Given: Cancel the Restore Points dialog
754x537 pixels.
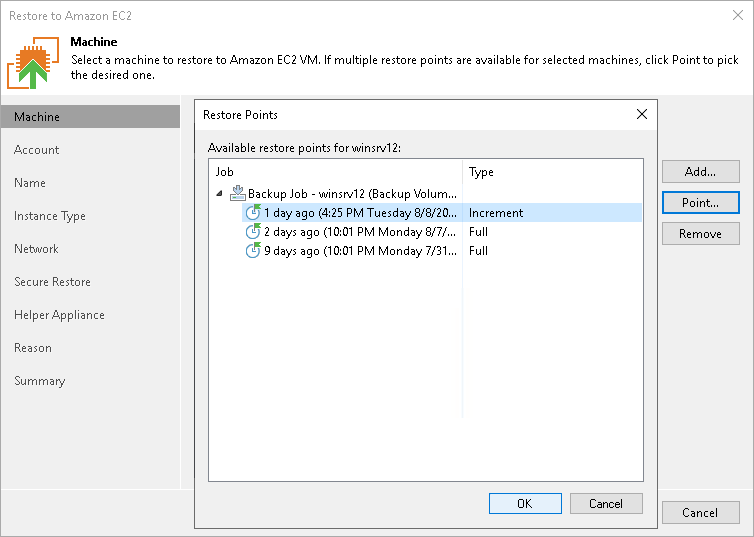Looking at the screenshot, I should [606, 503].
